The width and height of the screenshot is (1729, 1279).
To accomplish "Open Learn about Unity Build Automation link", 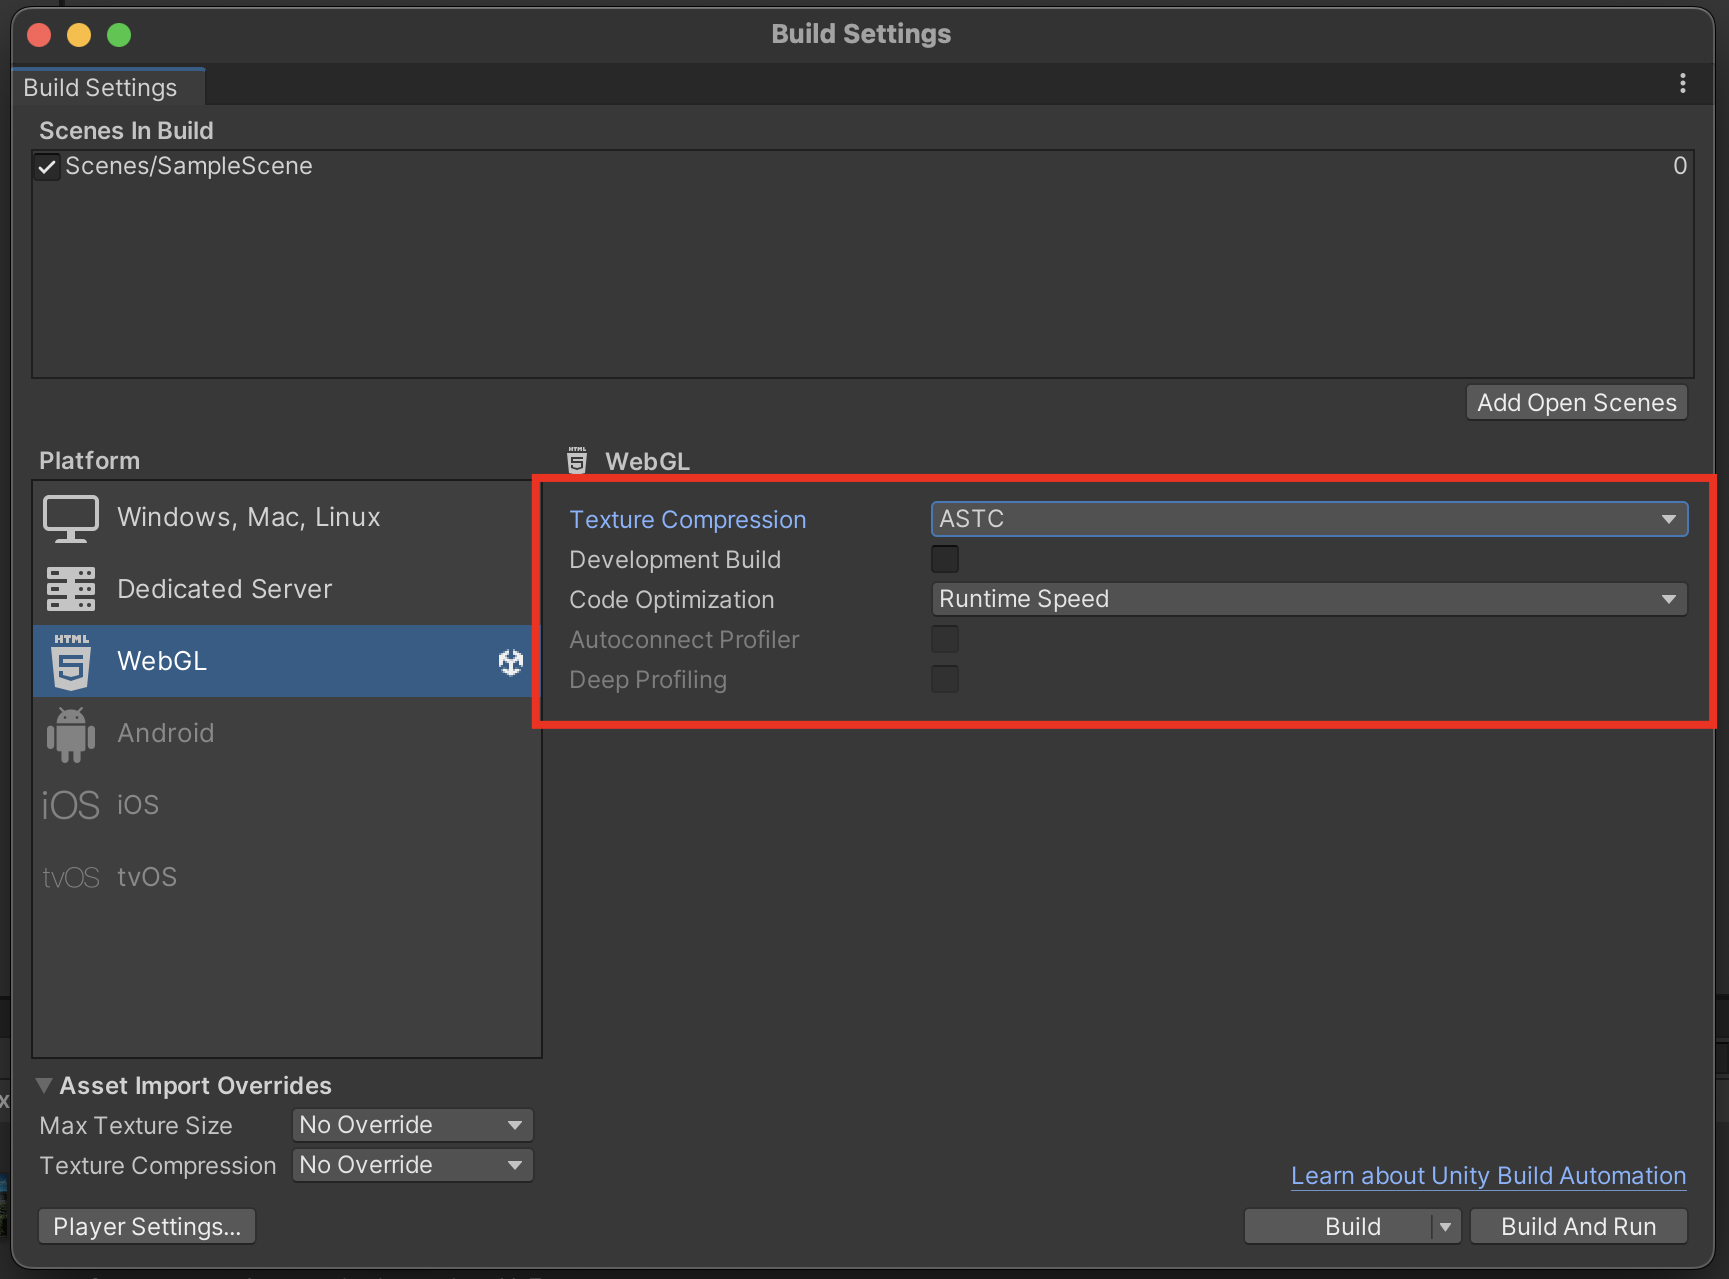I will tap(1488, 1176).
